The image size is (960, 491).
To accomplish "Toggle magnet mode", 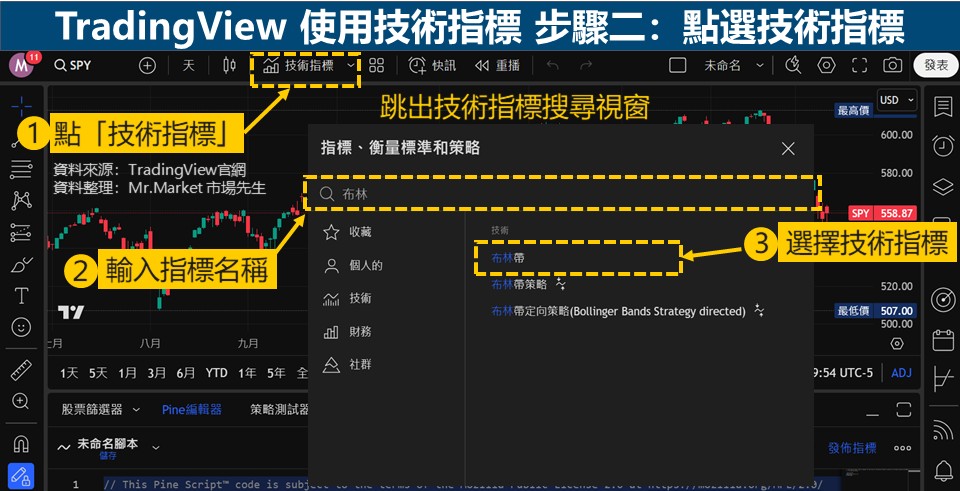I will coord(21,444).
